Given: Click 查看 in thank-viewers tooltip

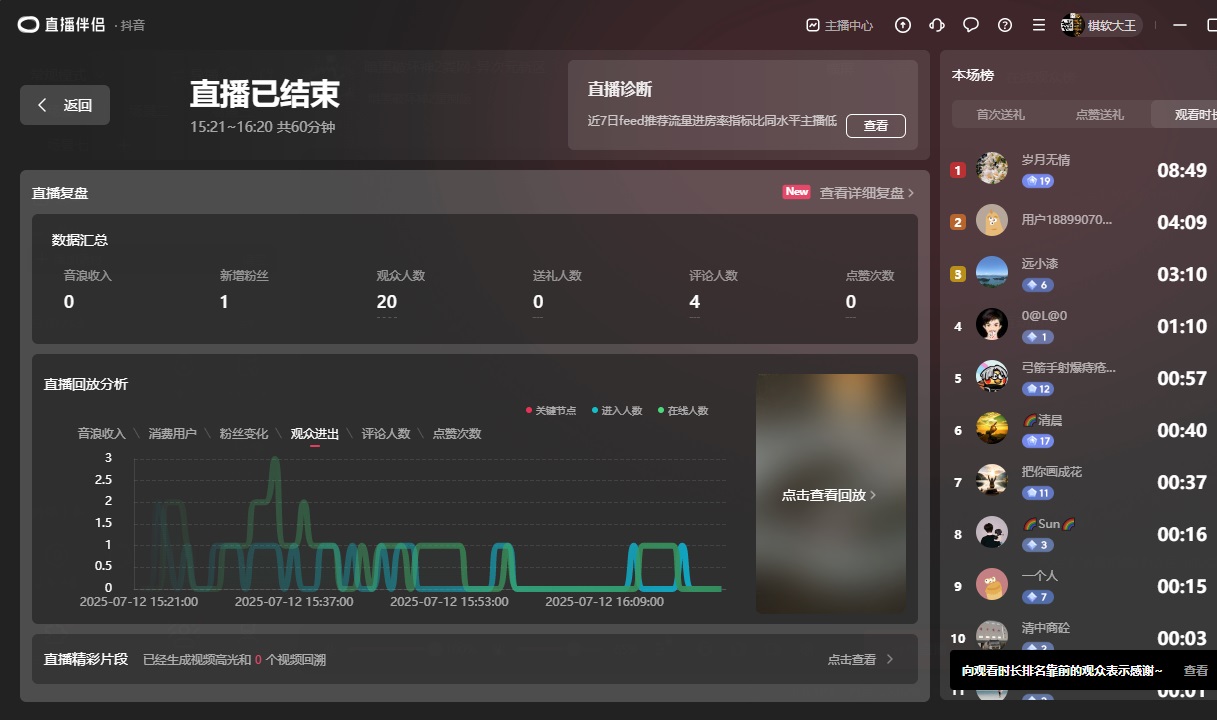Looking at the screenshot, I should tap(1196, 670).
